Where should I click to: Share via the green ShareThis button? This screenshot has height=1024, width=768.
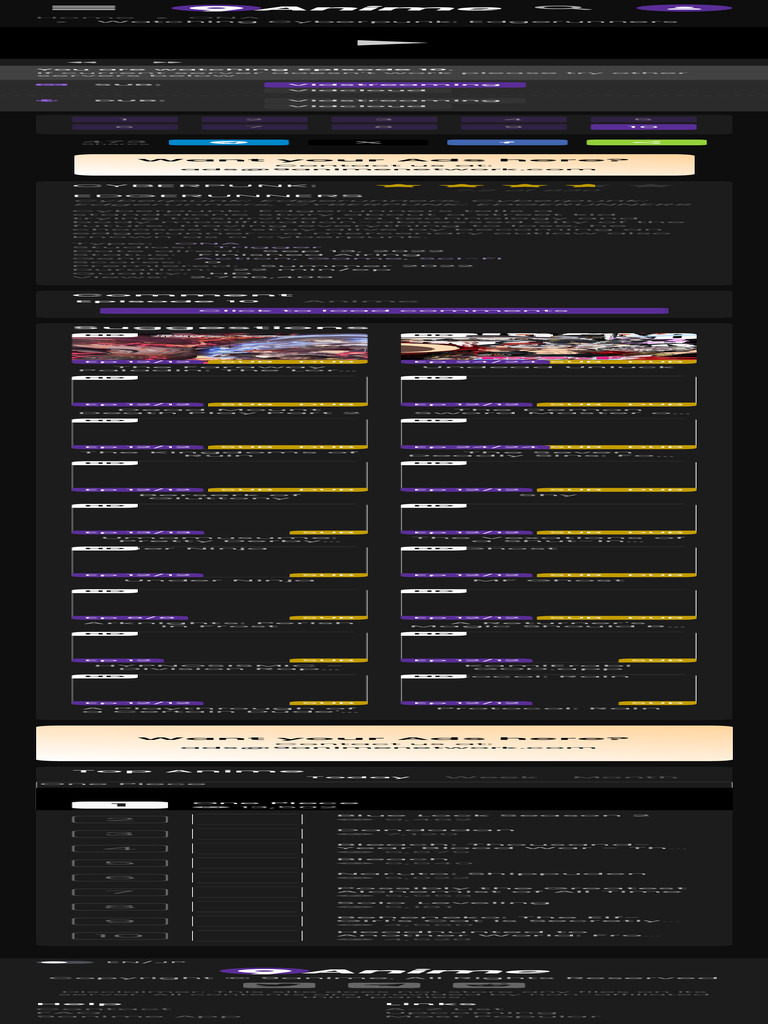[x=647, y=142]
